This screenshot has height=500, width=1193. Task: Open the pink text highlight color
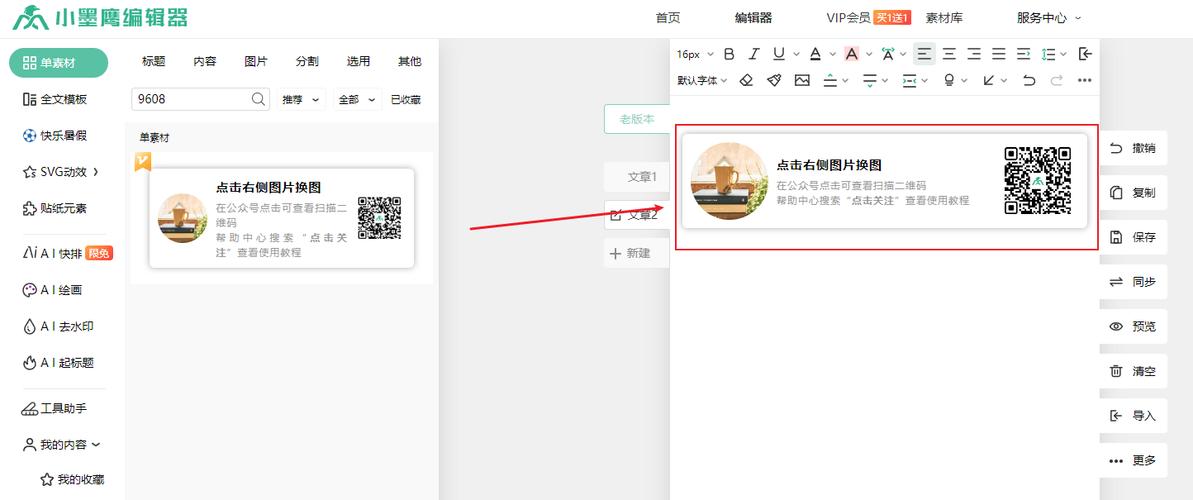point(851,54)
